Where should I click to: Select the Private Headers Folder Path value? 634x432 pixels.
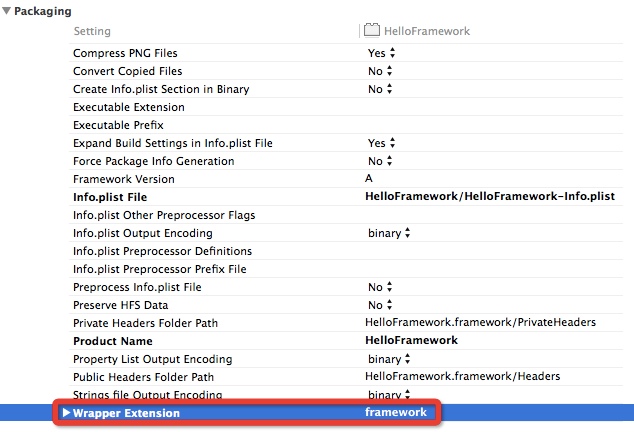480,322
